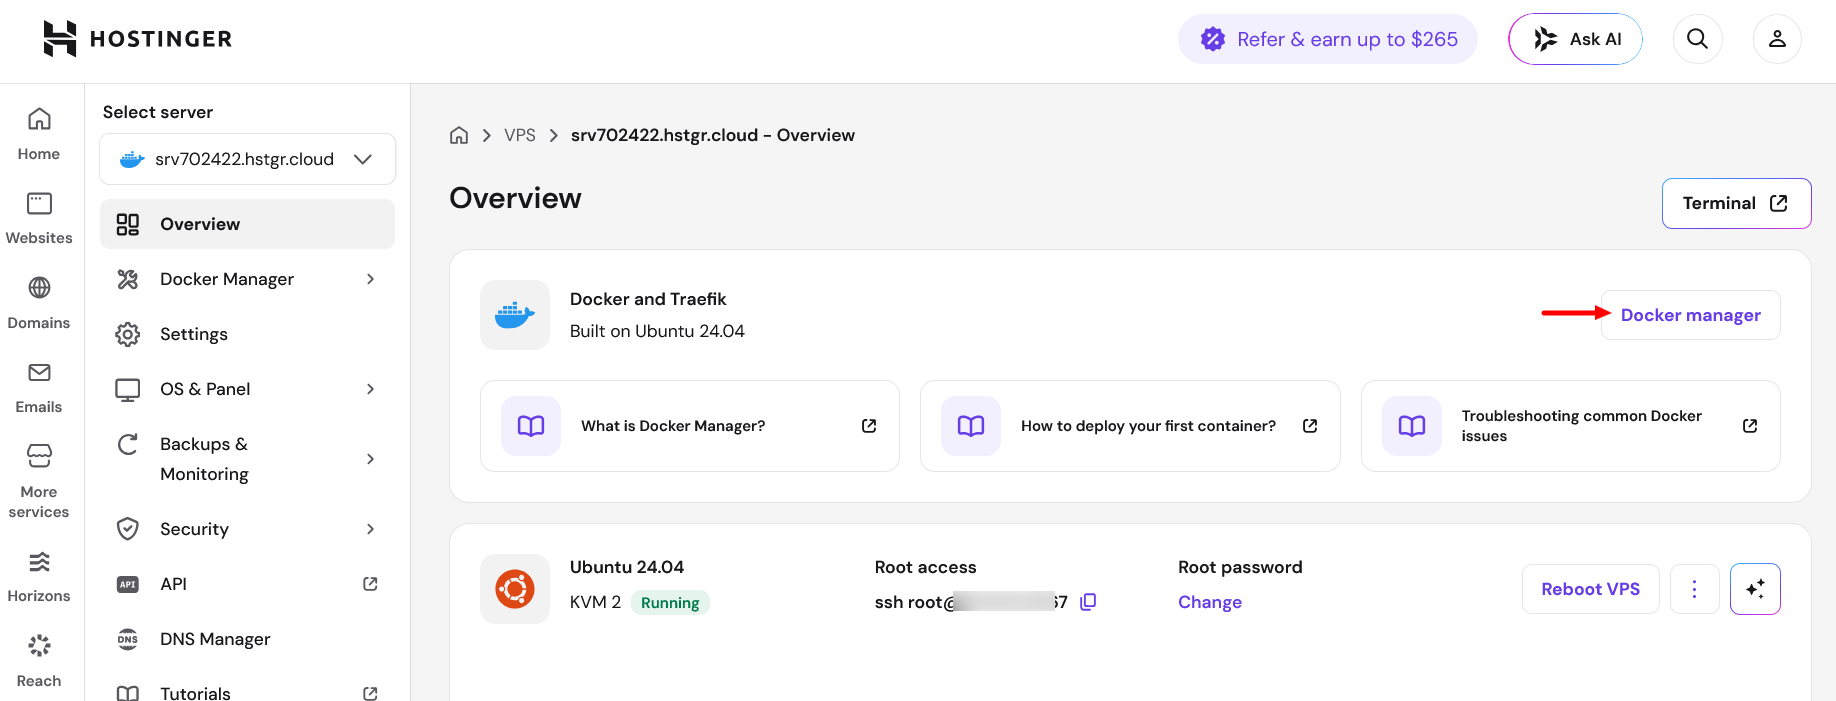This screenshot has height=701, width=1836.
Task: Copy the ssh root access command
Action: click(1089, 602)
